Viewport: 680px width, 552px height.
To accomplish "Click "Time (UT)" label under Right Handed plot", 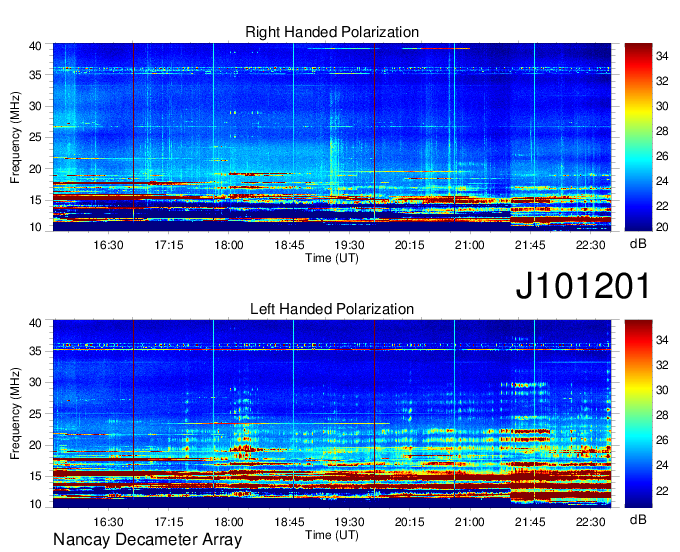I will 332,258.
